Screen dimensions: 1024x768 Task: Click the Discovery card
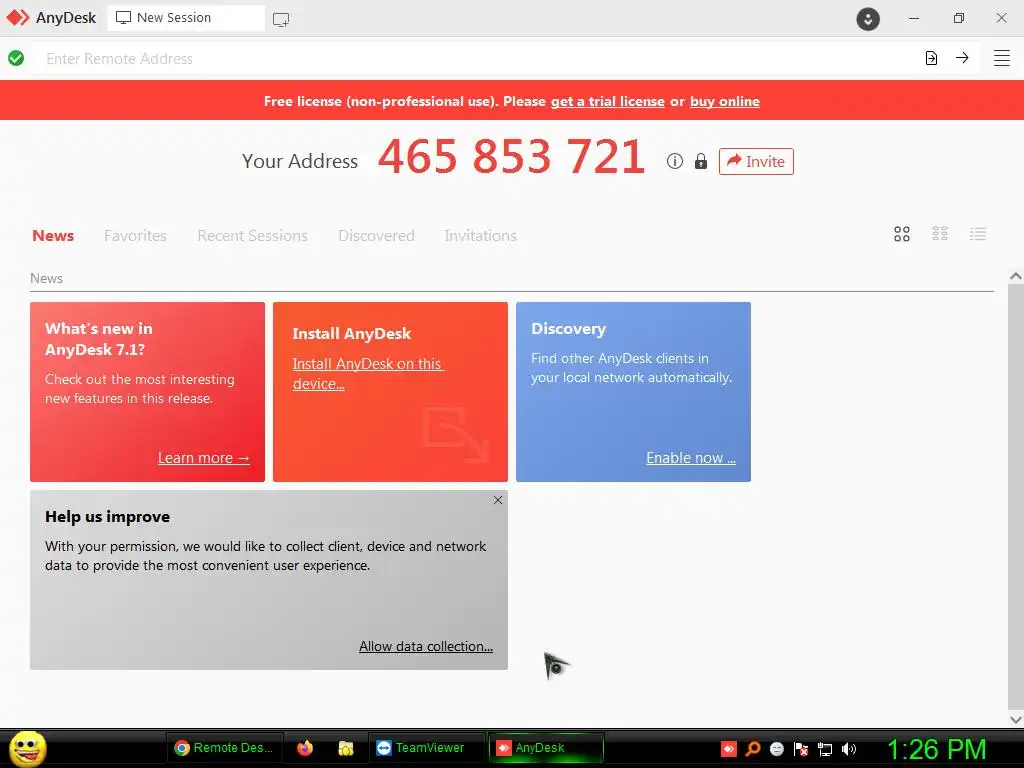(633, 392)
